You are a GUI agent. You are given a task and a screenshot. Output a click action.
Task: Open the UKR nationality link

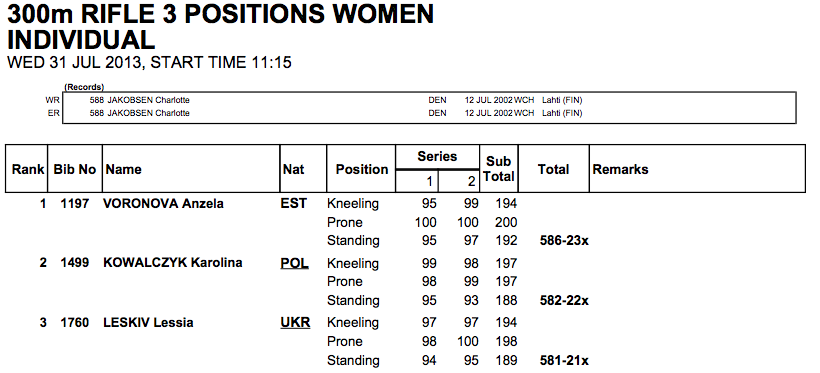[295, 323]
